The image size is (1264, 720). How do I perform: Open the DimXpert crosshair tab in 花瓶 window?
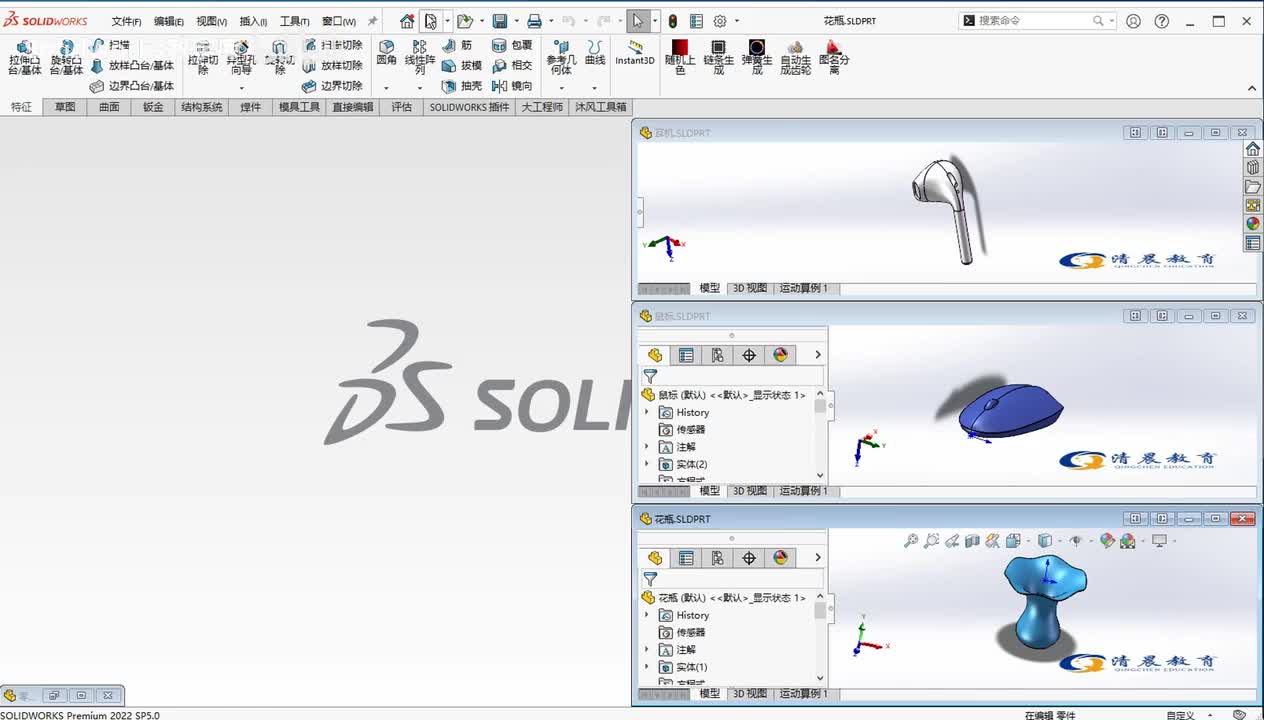tap(749, 558)
